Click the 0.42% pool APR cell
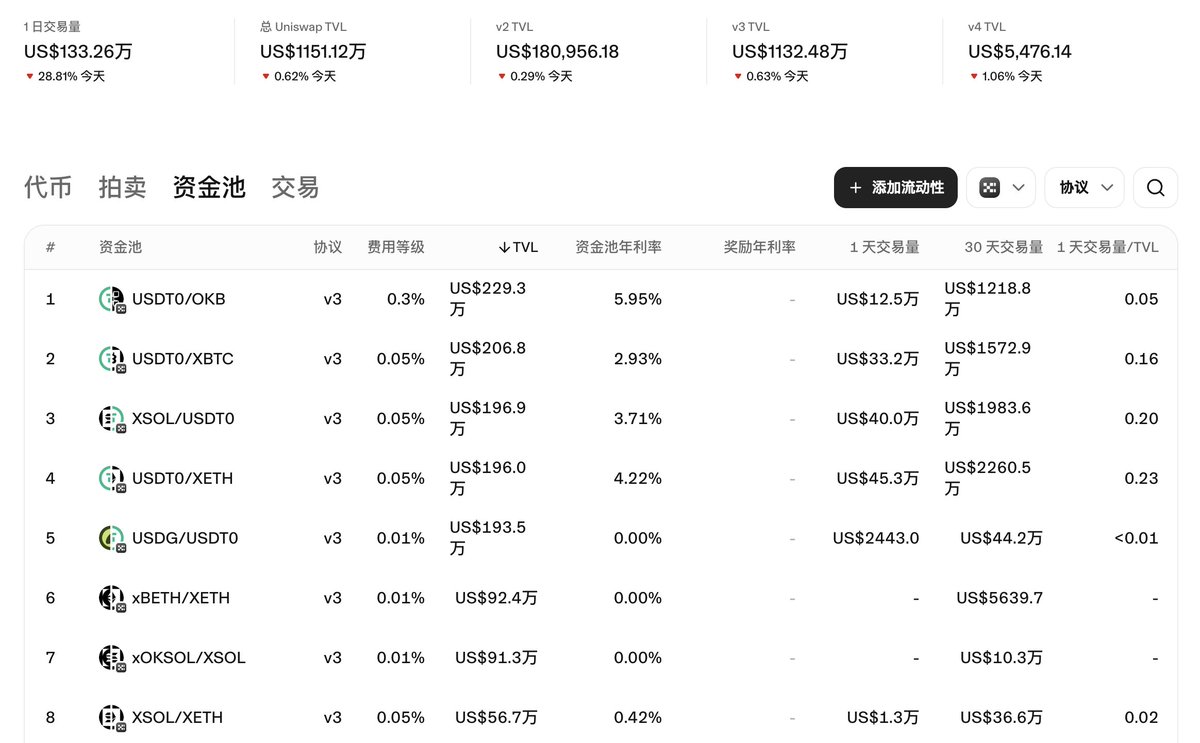This screenshot has height=743, width=1200. pyautogui.click(x=638, y=718)
